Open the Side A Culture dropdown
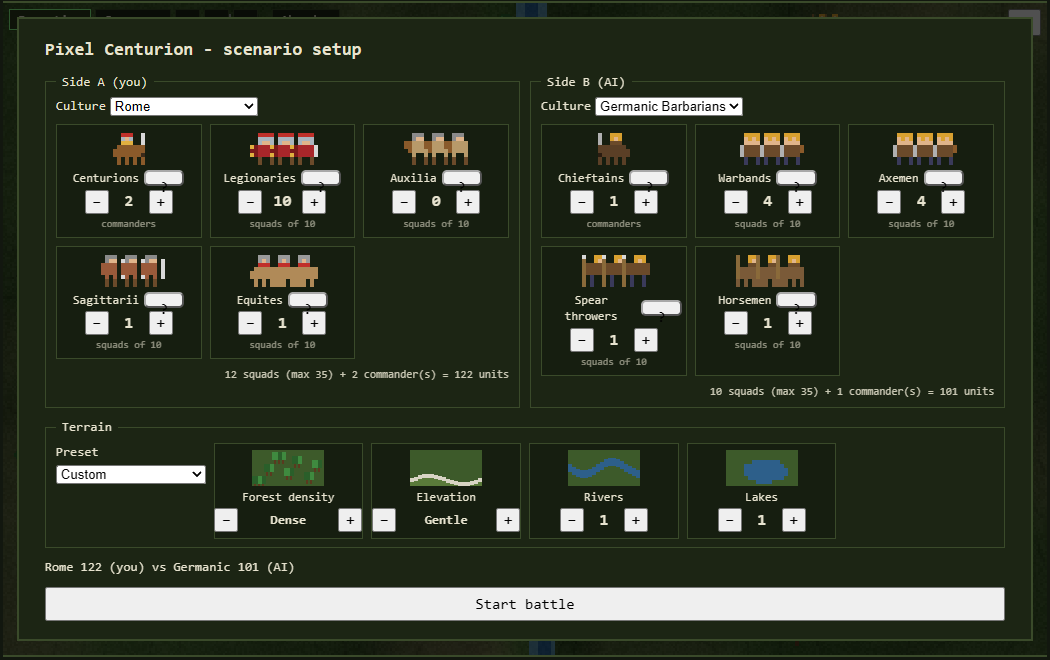The image size is (1050, 660). tap(184, 106)
